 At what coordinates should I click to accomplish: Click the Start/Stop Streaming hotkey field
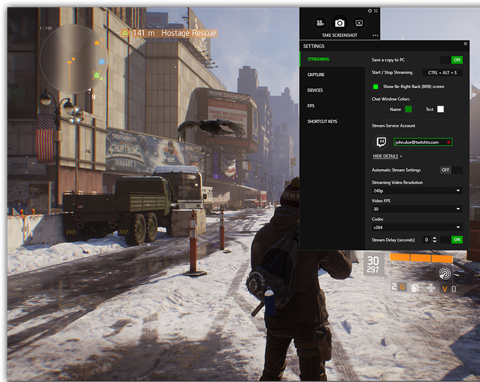(442, 73)
